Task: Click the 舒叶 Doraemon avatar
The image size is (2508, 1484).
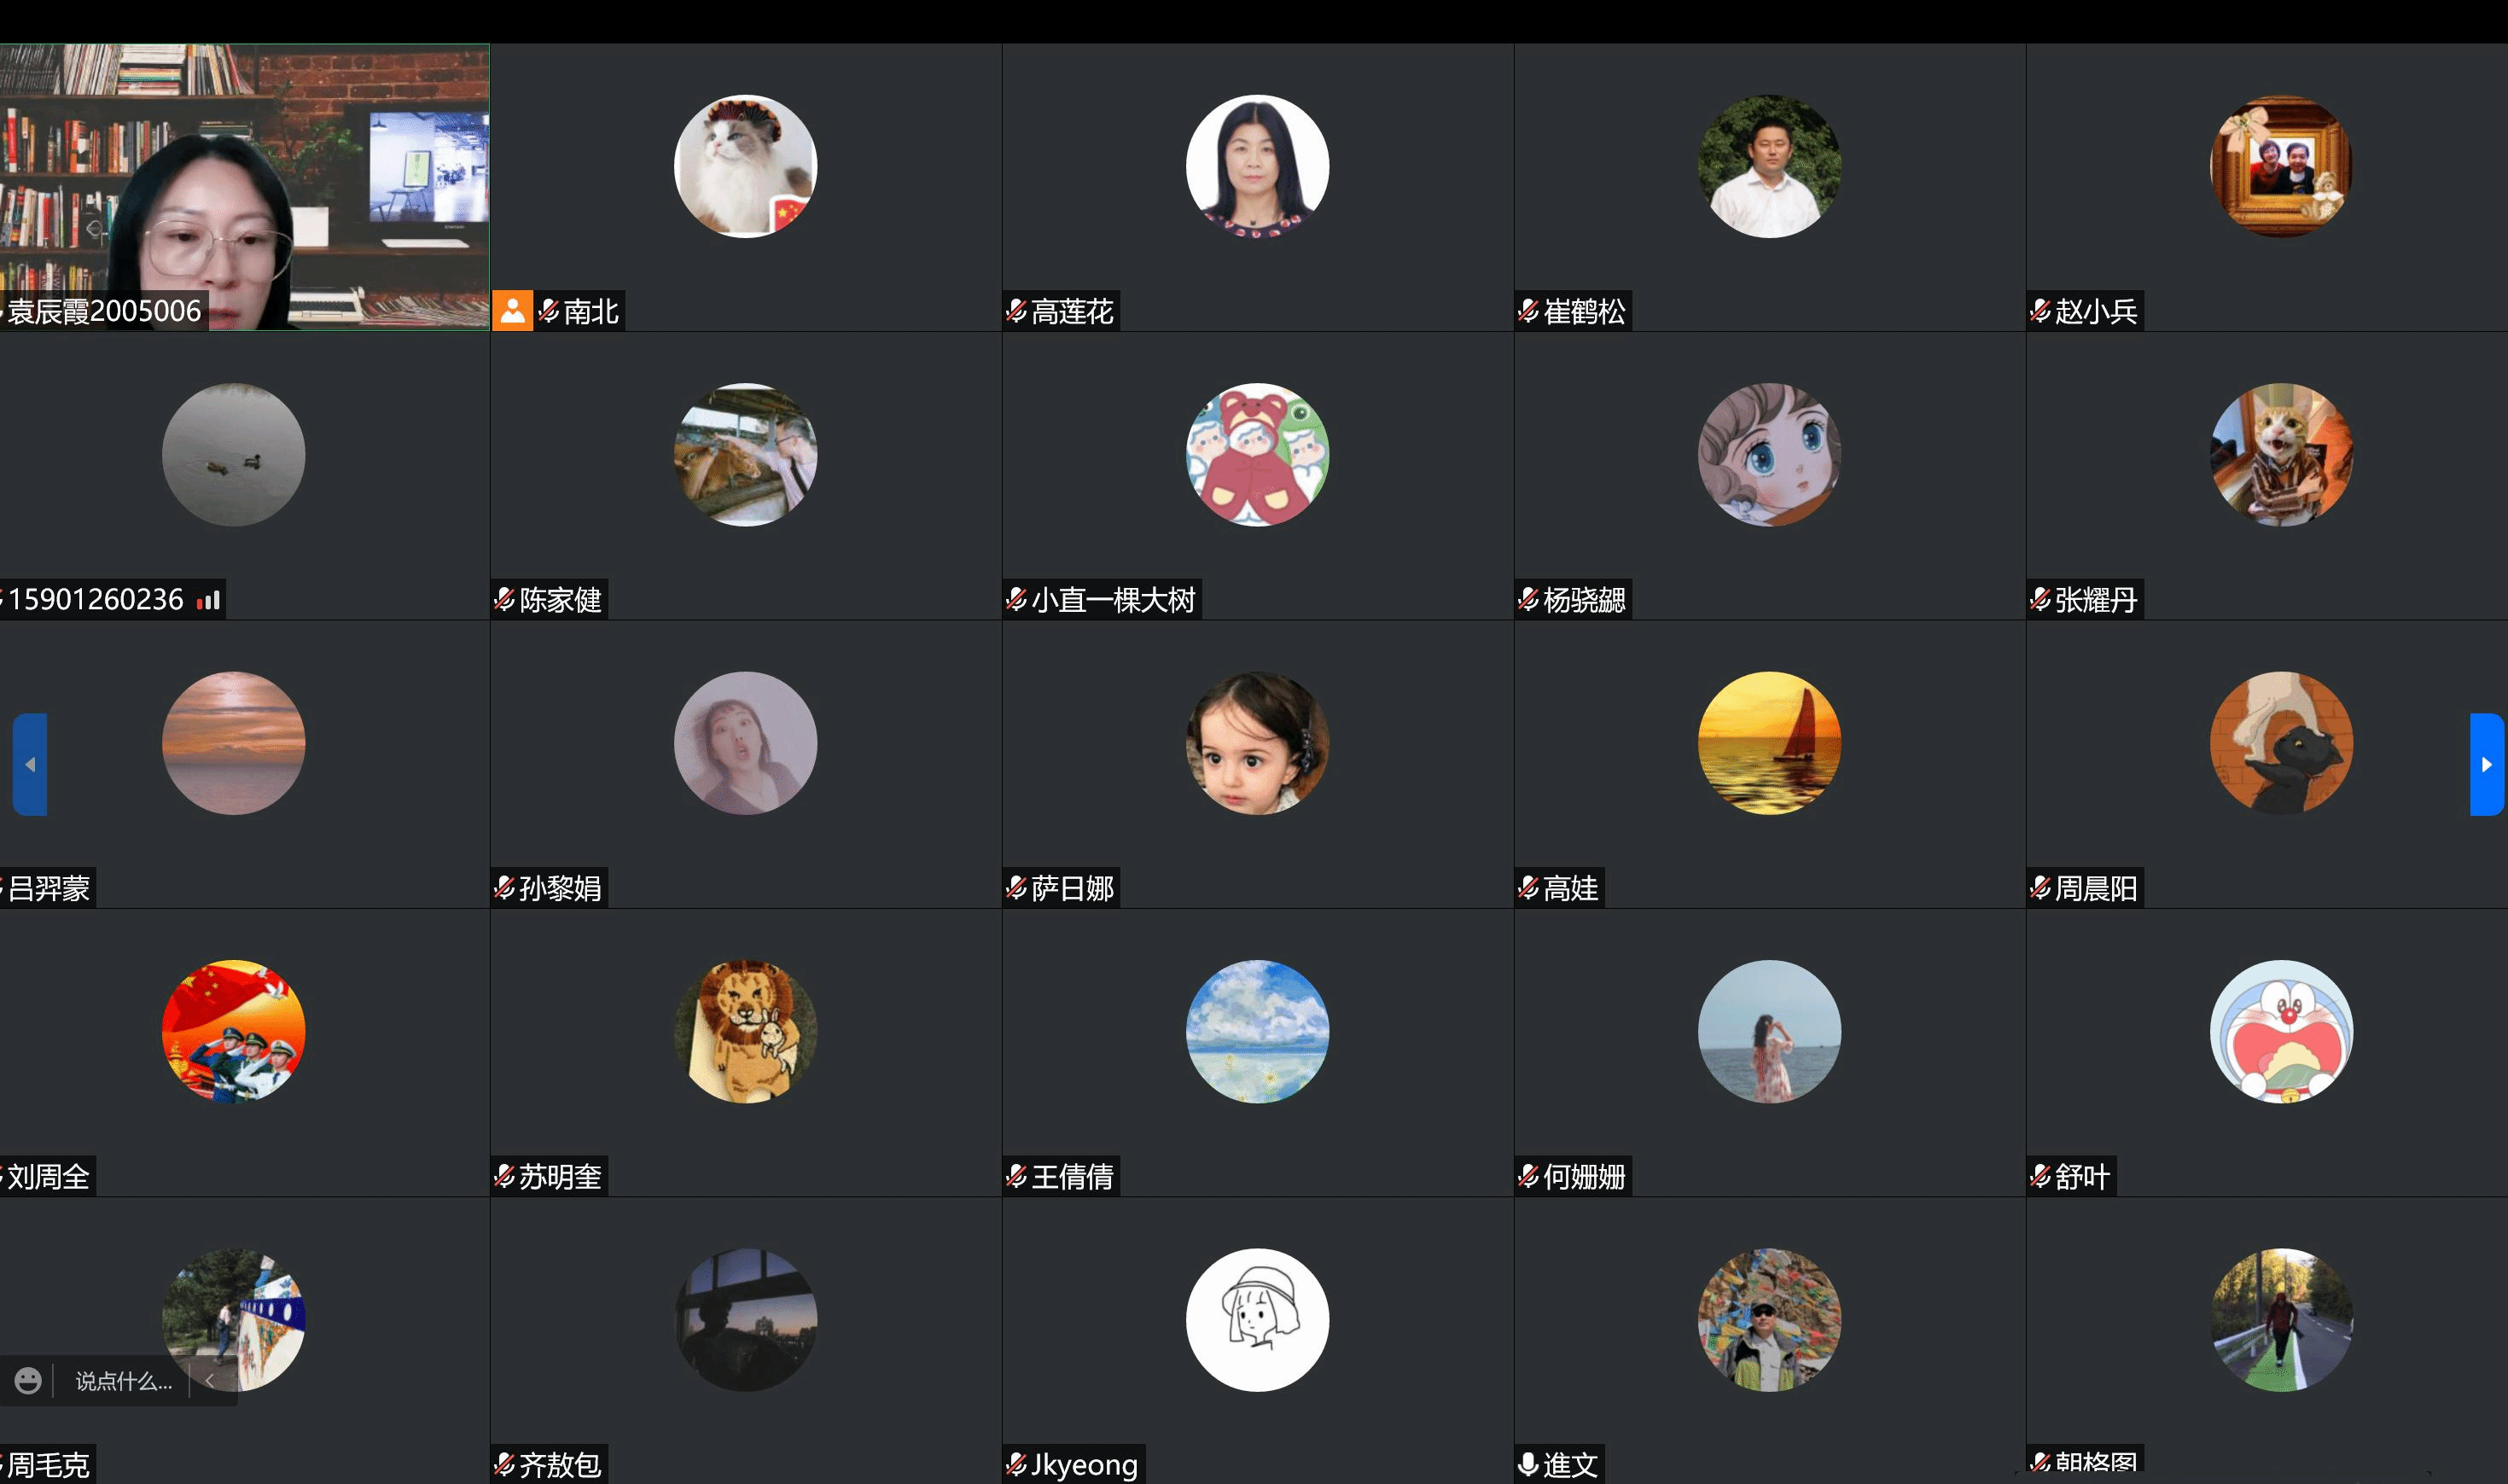Action: click(2281, 1031)
